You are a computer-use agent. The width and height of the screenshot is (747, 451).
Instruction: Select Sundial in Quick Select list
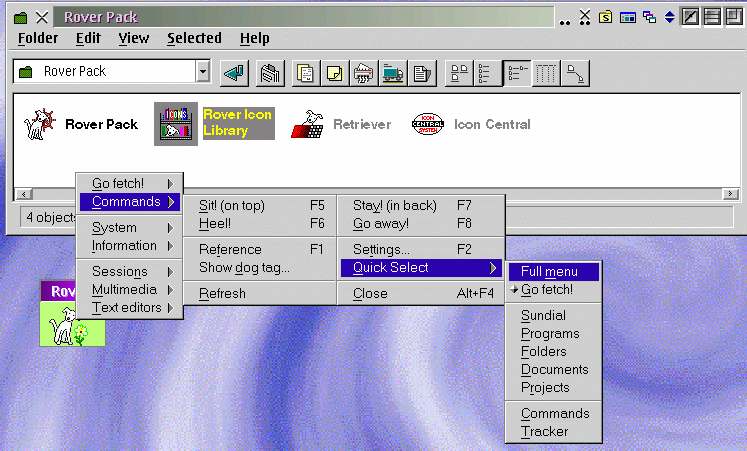[x=554, y=315]
